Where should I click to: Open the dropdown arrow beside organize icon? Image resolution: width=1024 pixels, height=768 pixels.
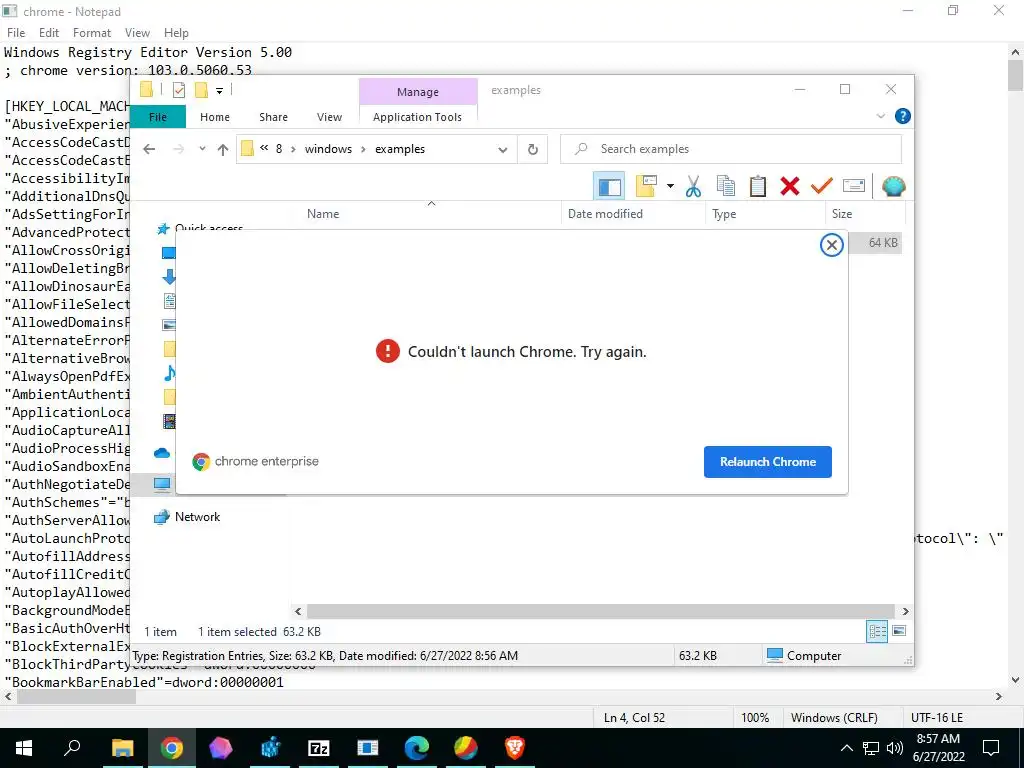click(670, 186)
